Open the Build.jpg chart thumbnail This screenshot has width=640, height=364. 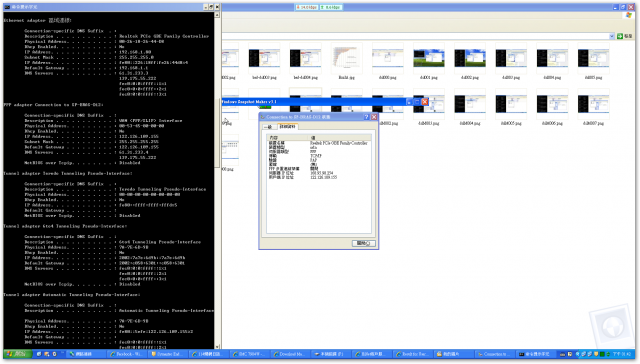pyautogui.click(x=347, y=59)
